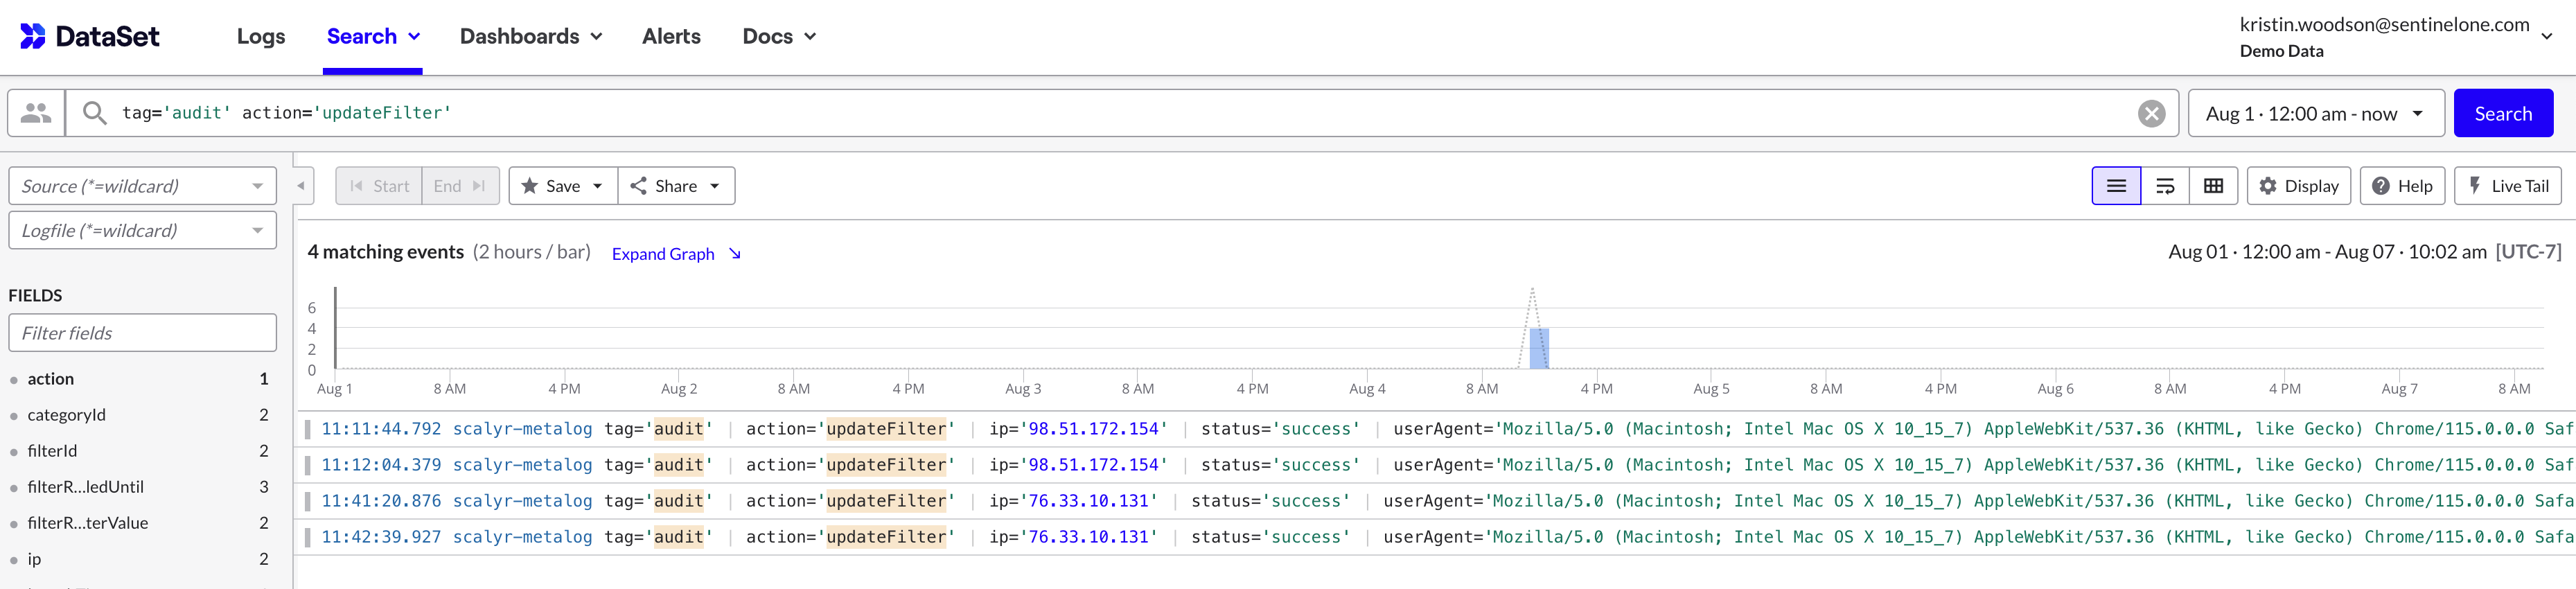2576x589 pixels.
Task: Toggle wrapped-lines log view
Action: [x=2164, y=186]
